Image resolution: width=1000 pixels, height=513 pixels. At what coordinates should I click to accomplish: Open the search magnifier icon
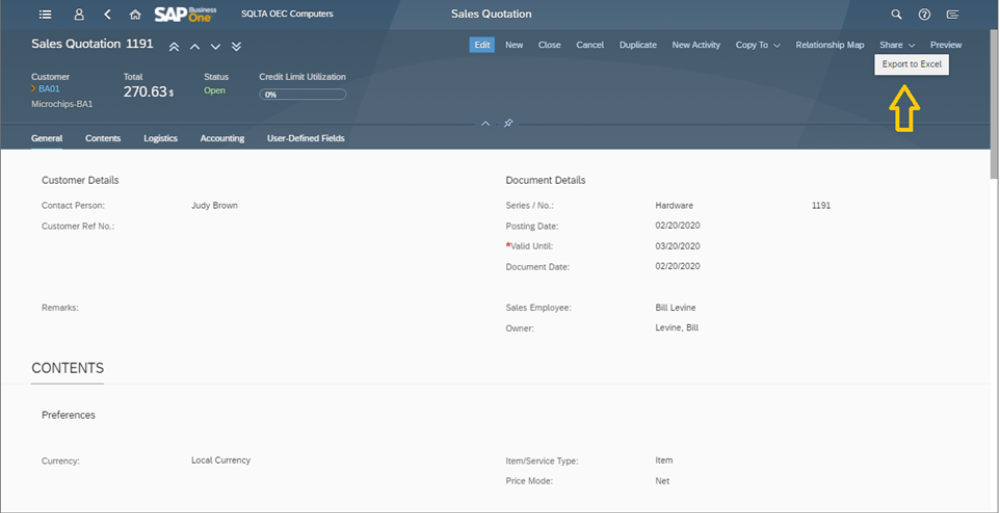[896, 14]
